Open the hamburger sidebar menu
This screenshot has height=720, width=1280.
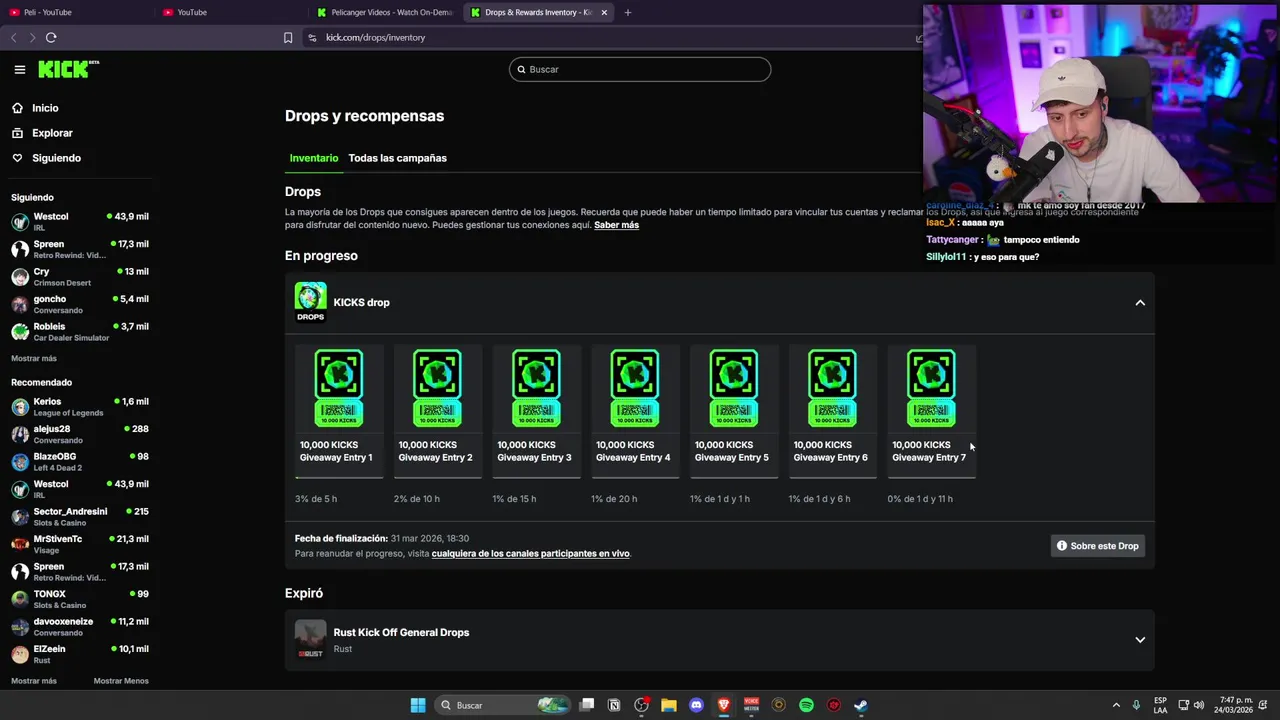click(x=19, y=69)
